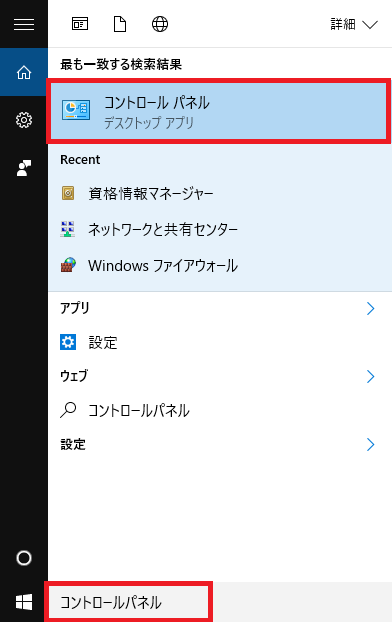Search web for コントロールパネル suggestion
This screenshot has width=392, height=622.
(x=220, y=410)
